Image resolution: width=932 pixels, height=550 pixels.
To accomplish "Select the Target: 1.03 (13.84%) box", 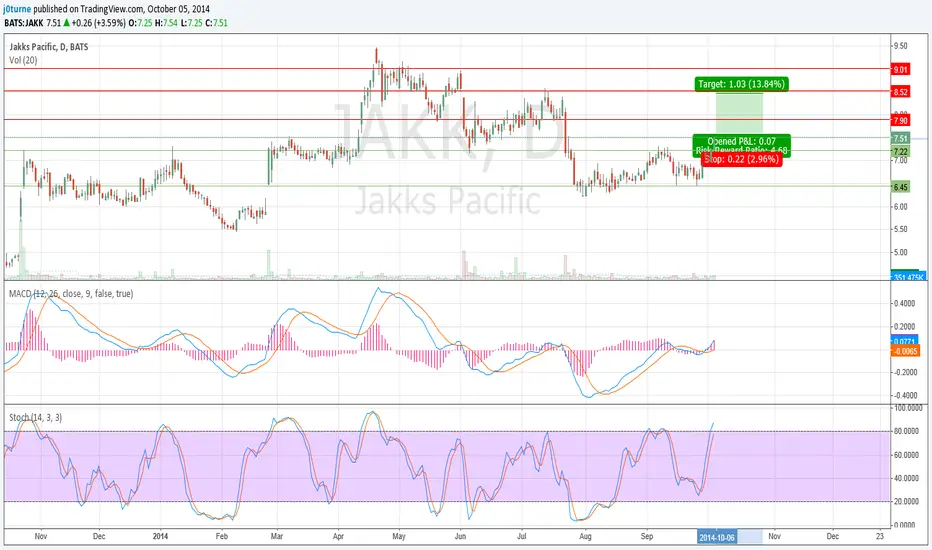I will click(x=741, y=84).
